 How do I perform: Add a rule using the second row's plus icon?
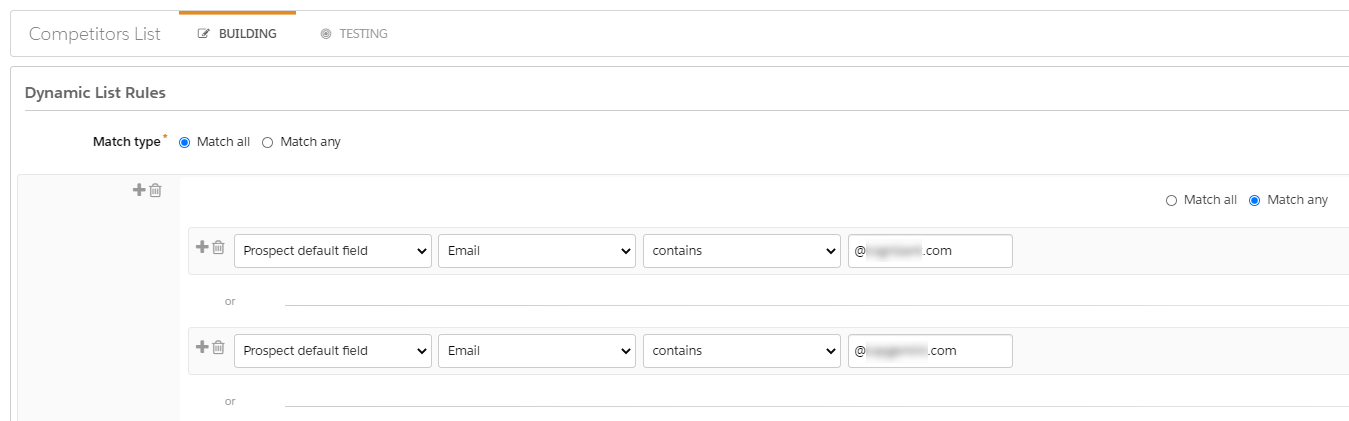pos(202,347)
